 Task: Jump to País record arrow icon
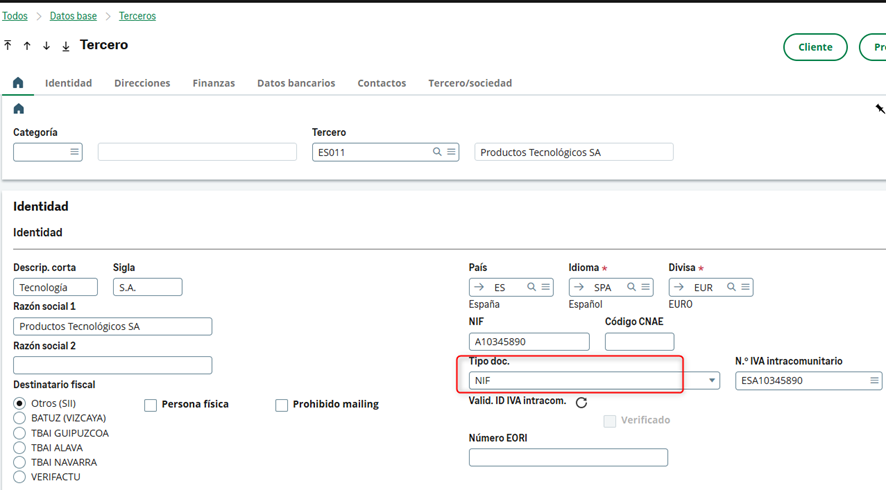[x=479, y=287]
